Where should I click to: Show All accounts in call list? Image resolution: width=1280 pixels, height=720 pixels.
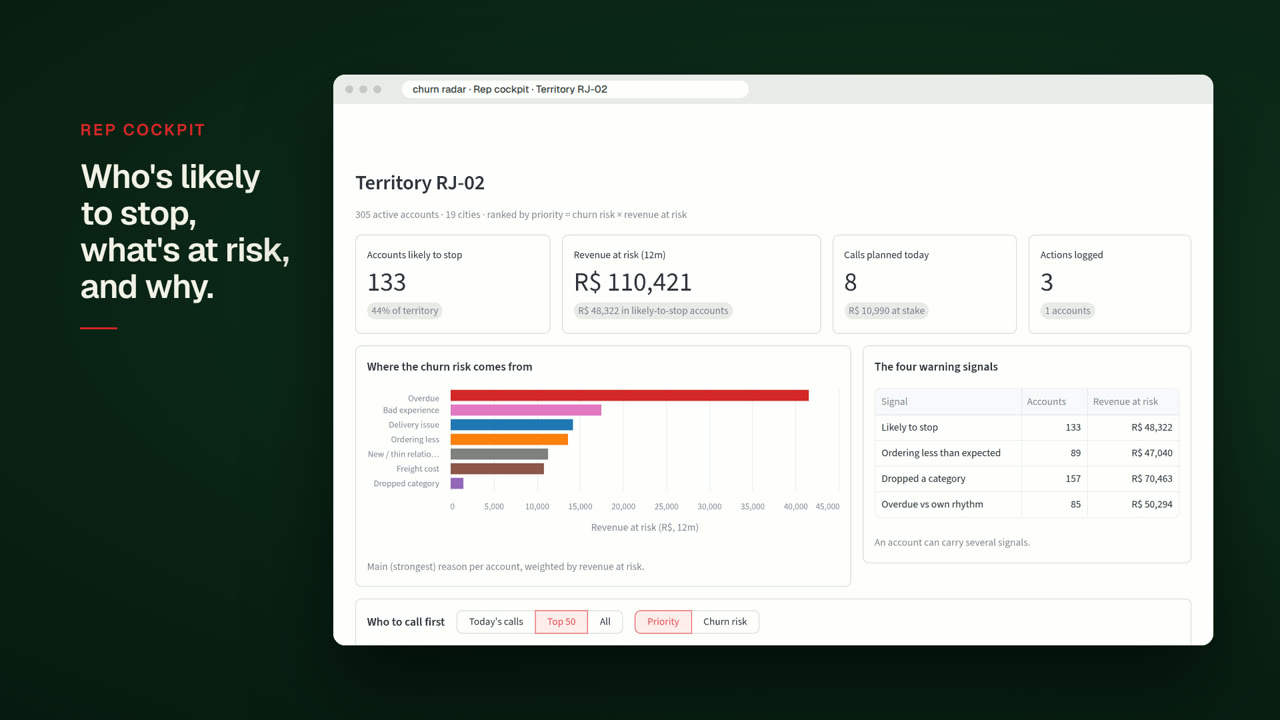(x=605, y=622)
